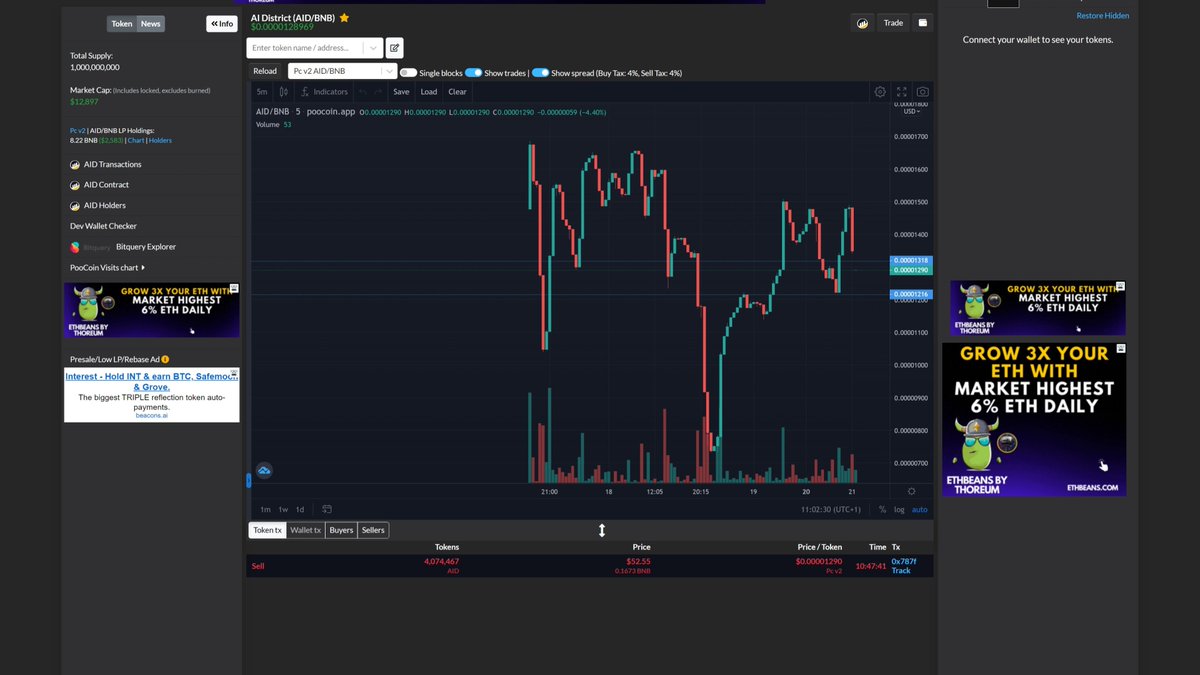Disable the Show trades switch
Image resolution: width=1200 pixels, height=675 pixels.
pyautogui.click(x=473, y=72)
